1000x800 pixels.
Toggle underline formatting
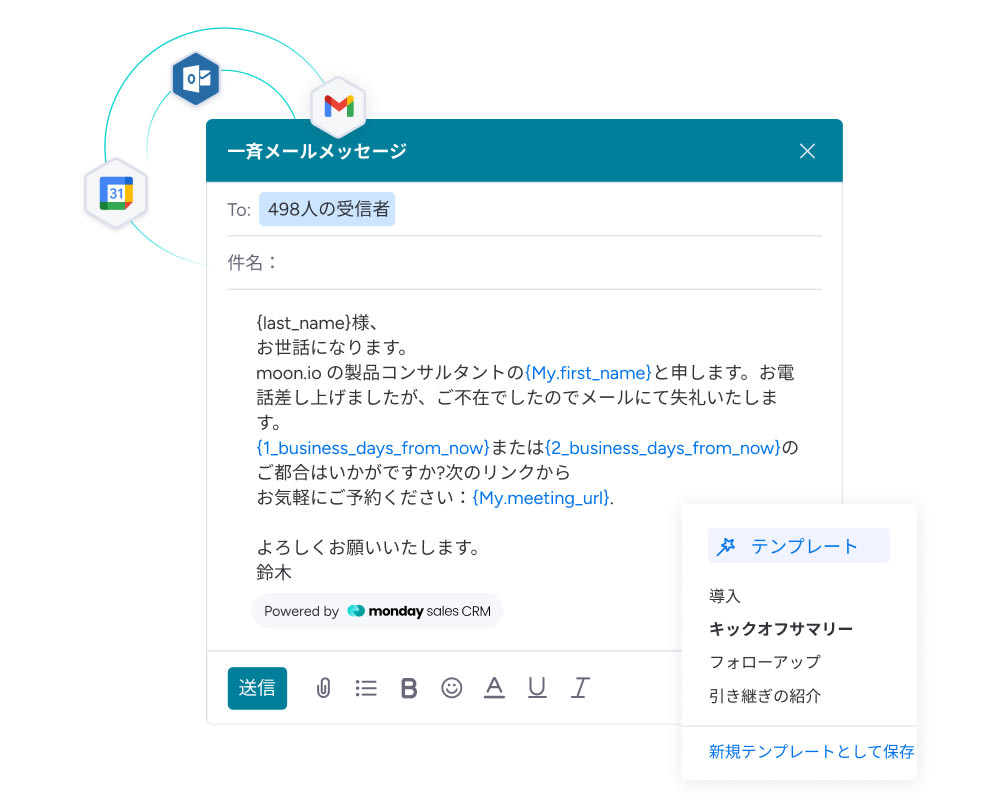click(537, 687)
